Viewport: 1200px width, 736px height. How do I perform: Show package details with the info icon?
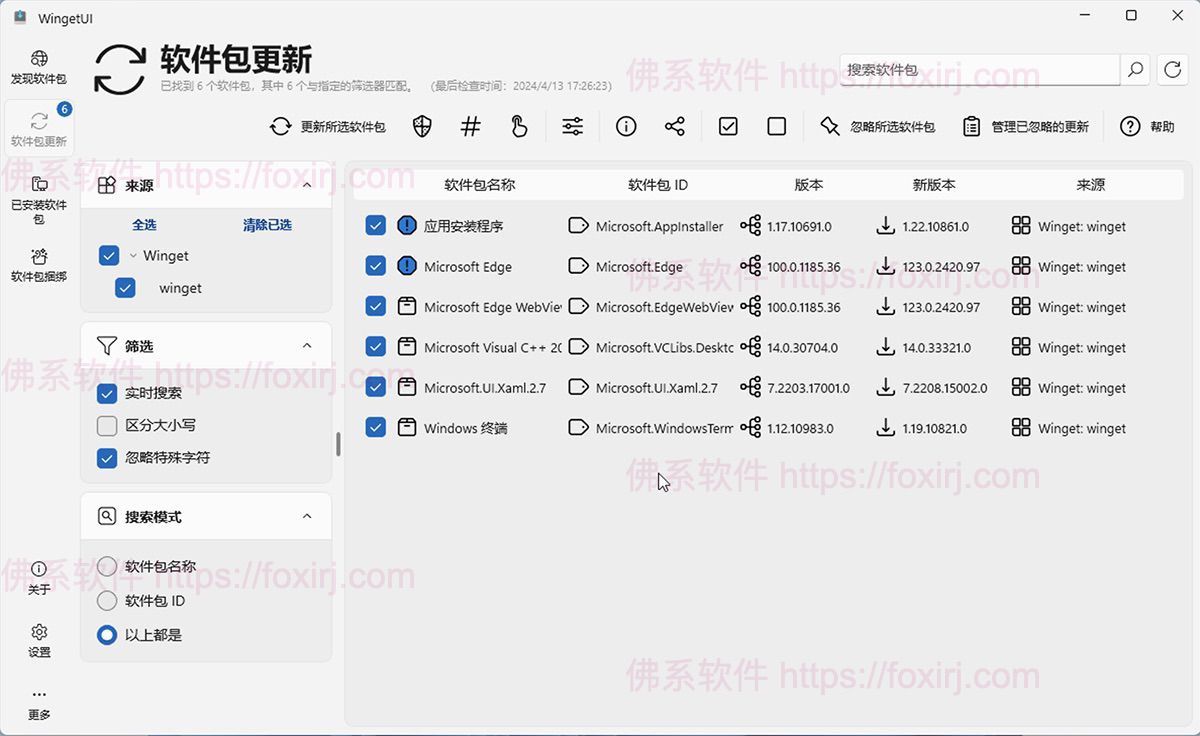pos(626,126)
